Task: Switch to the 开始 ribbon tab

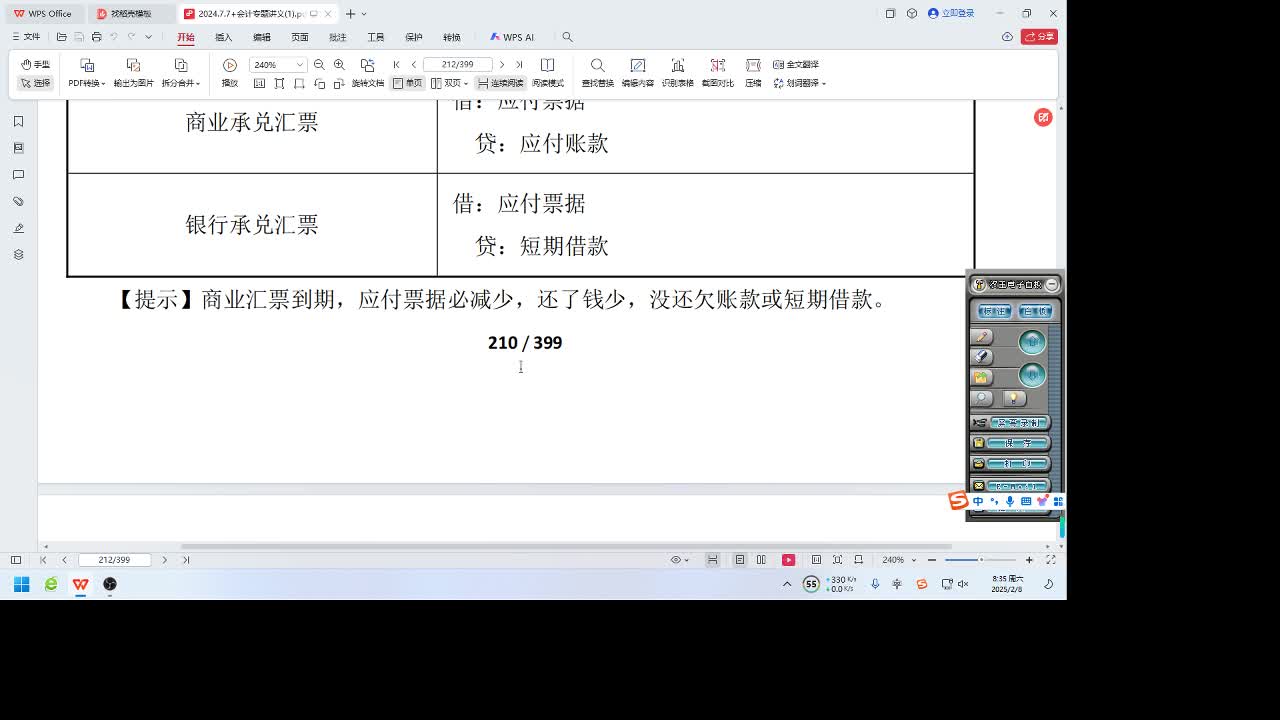Action: point(186,37)
